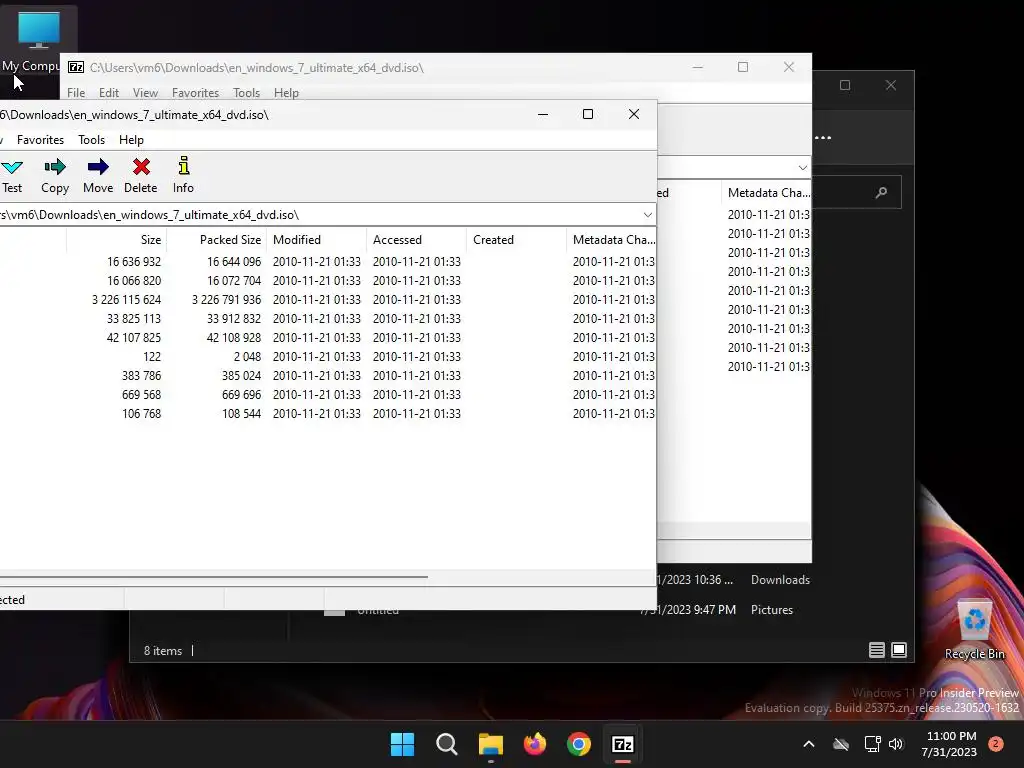Open Favorites menu in back 7-Zip window

[x=195, y=93]
